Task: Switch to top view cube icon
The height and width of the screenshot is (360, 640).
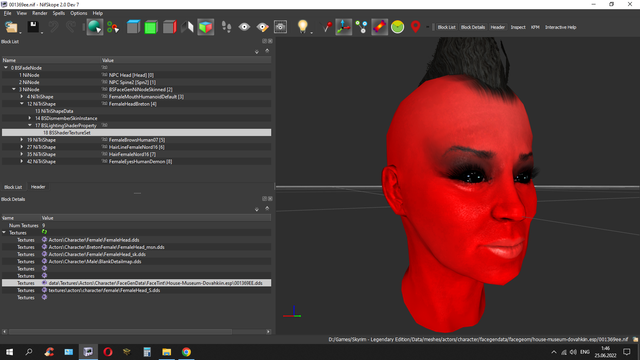Action: pos(133,27)
